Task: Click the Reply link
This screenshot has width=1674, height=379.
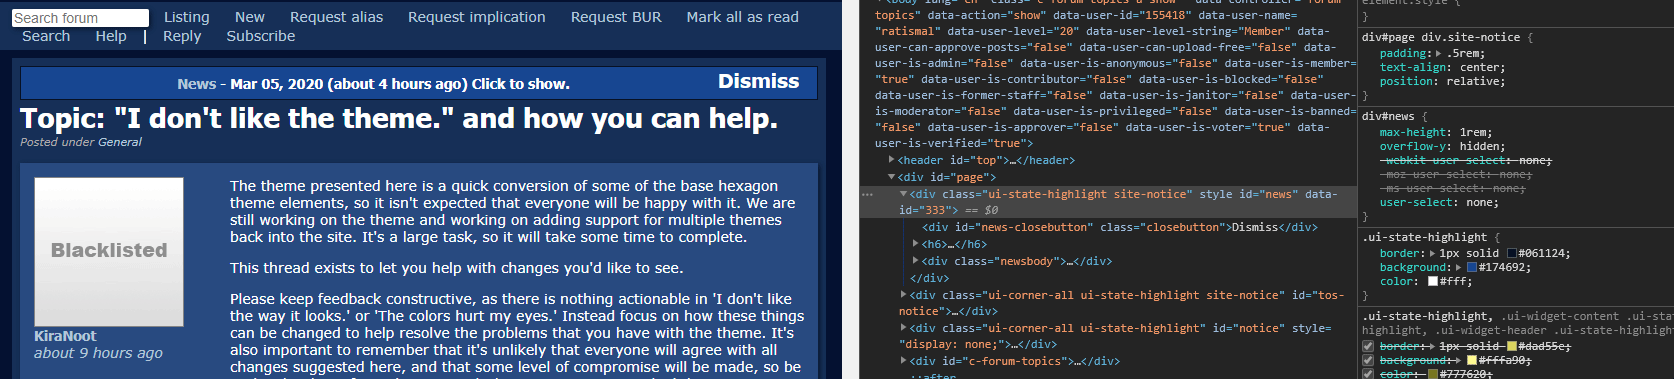Action: coord(182,36)
